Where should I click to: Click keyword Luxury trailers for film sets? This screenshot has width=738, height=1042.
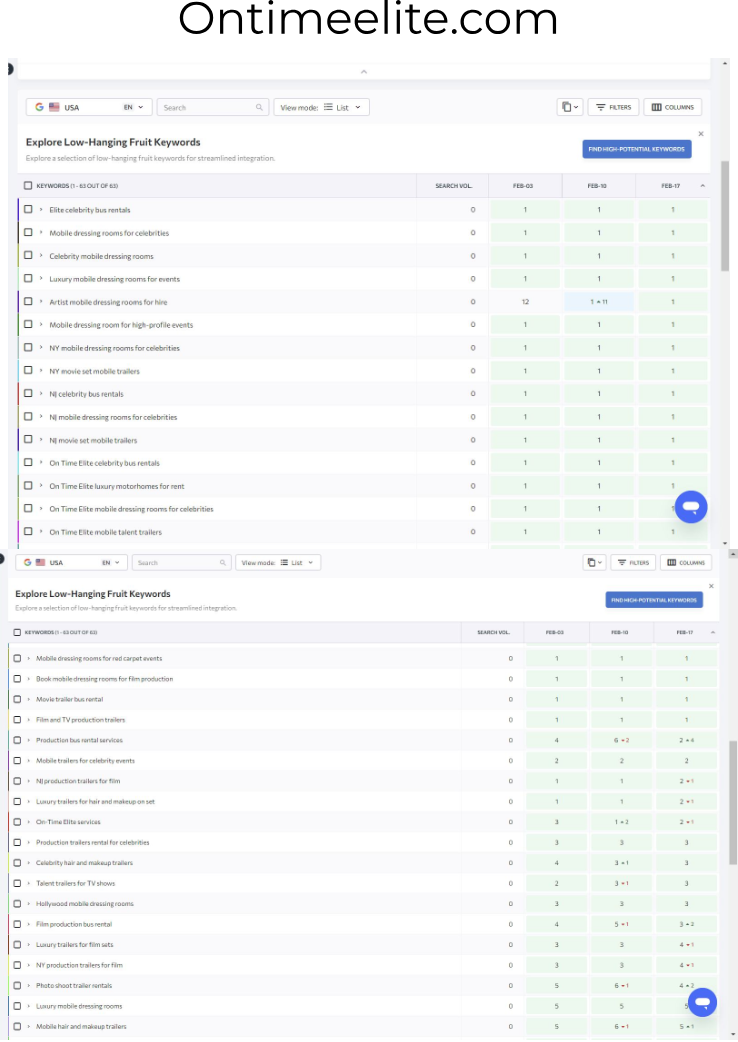pyautogui.click(x=74, y=944)
